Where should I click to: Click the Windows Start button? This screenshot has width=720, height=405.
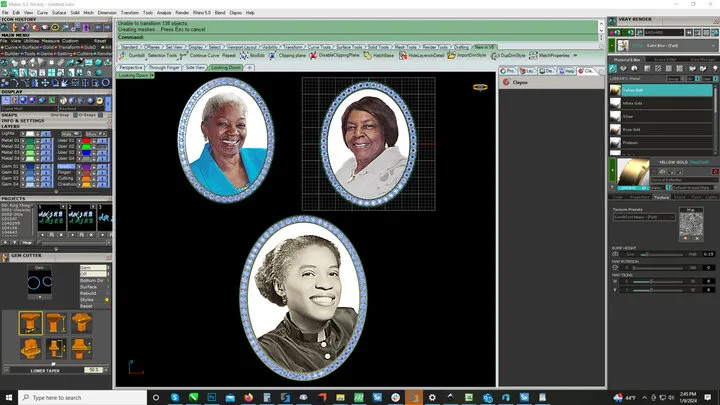[9, 397]
